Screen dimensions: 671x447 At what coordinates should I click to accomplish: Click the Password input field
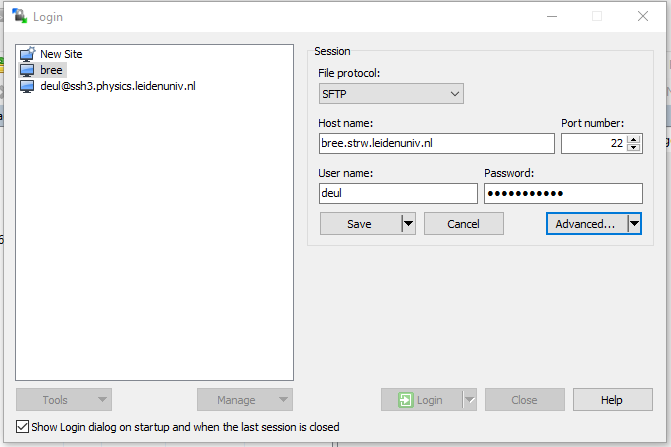tap(563, 194)
